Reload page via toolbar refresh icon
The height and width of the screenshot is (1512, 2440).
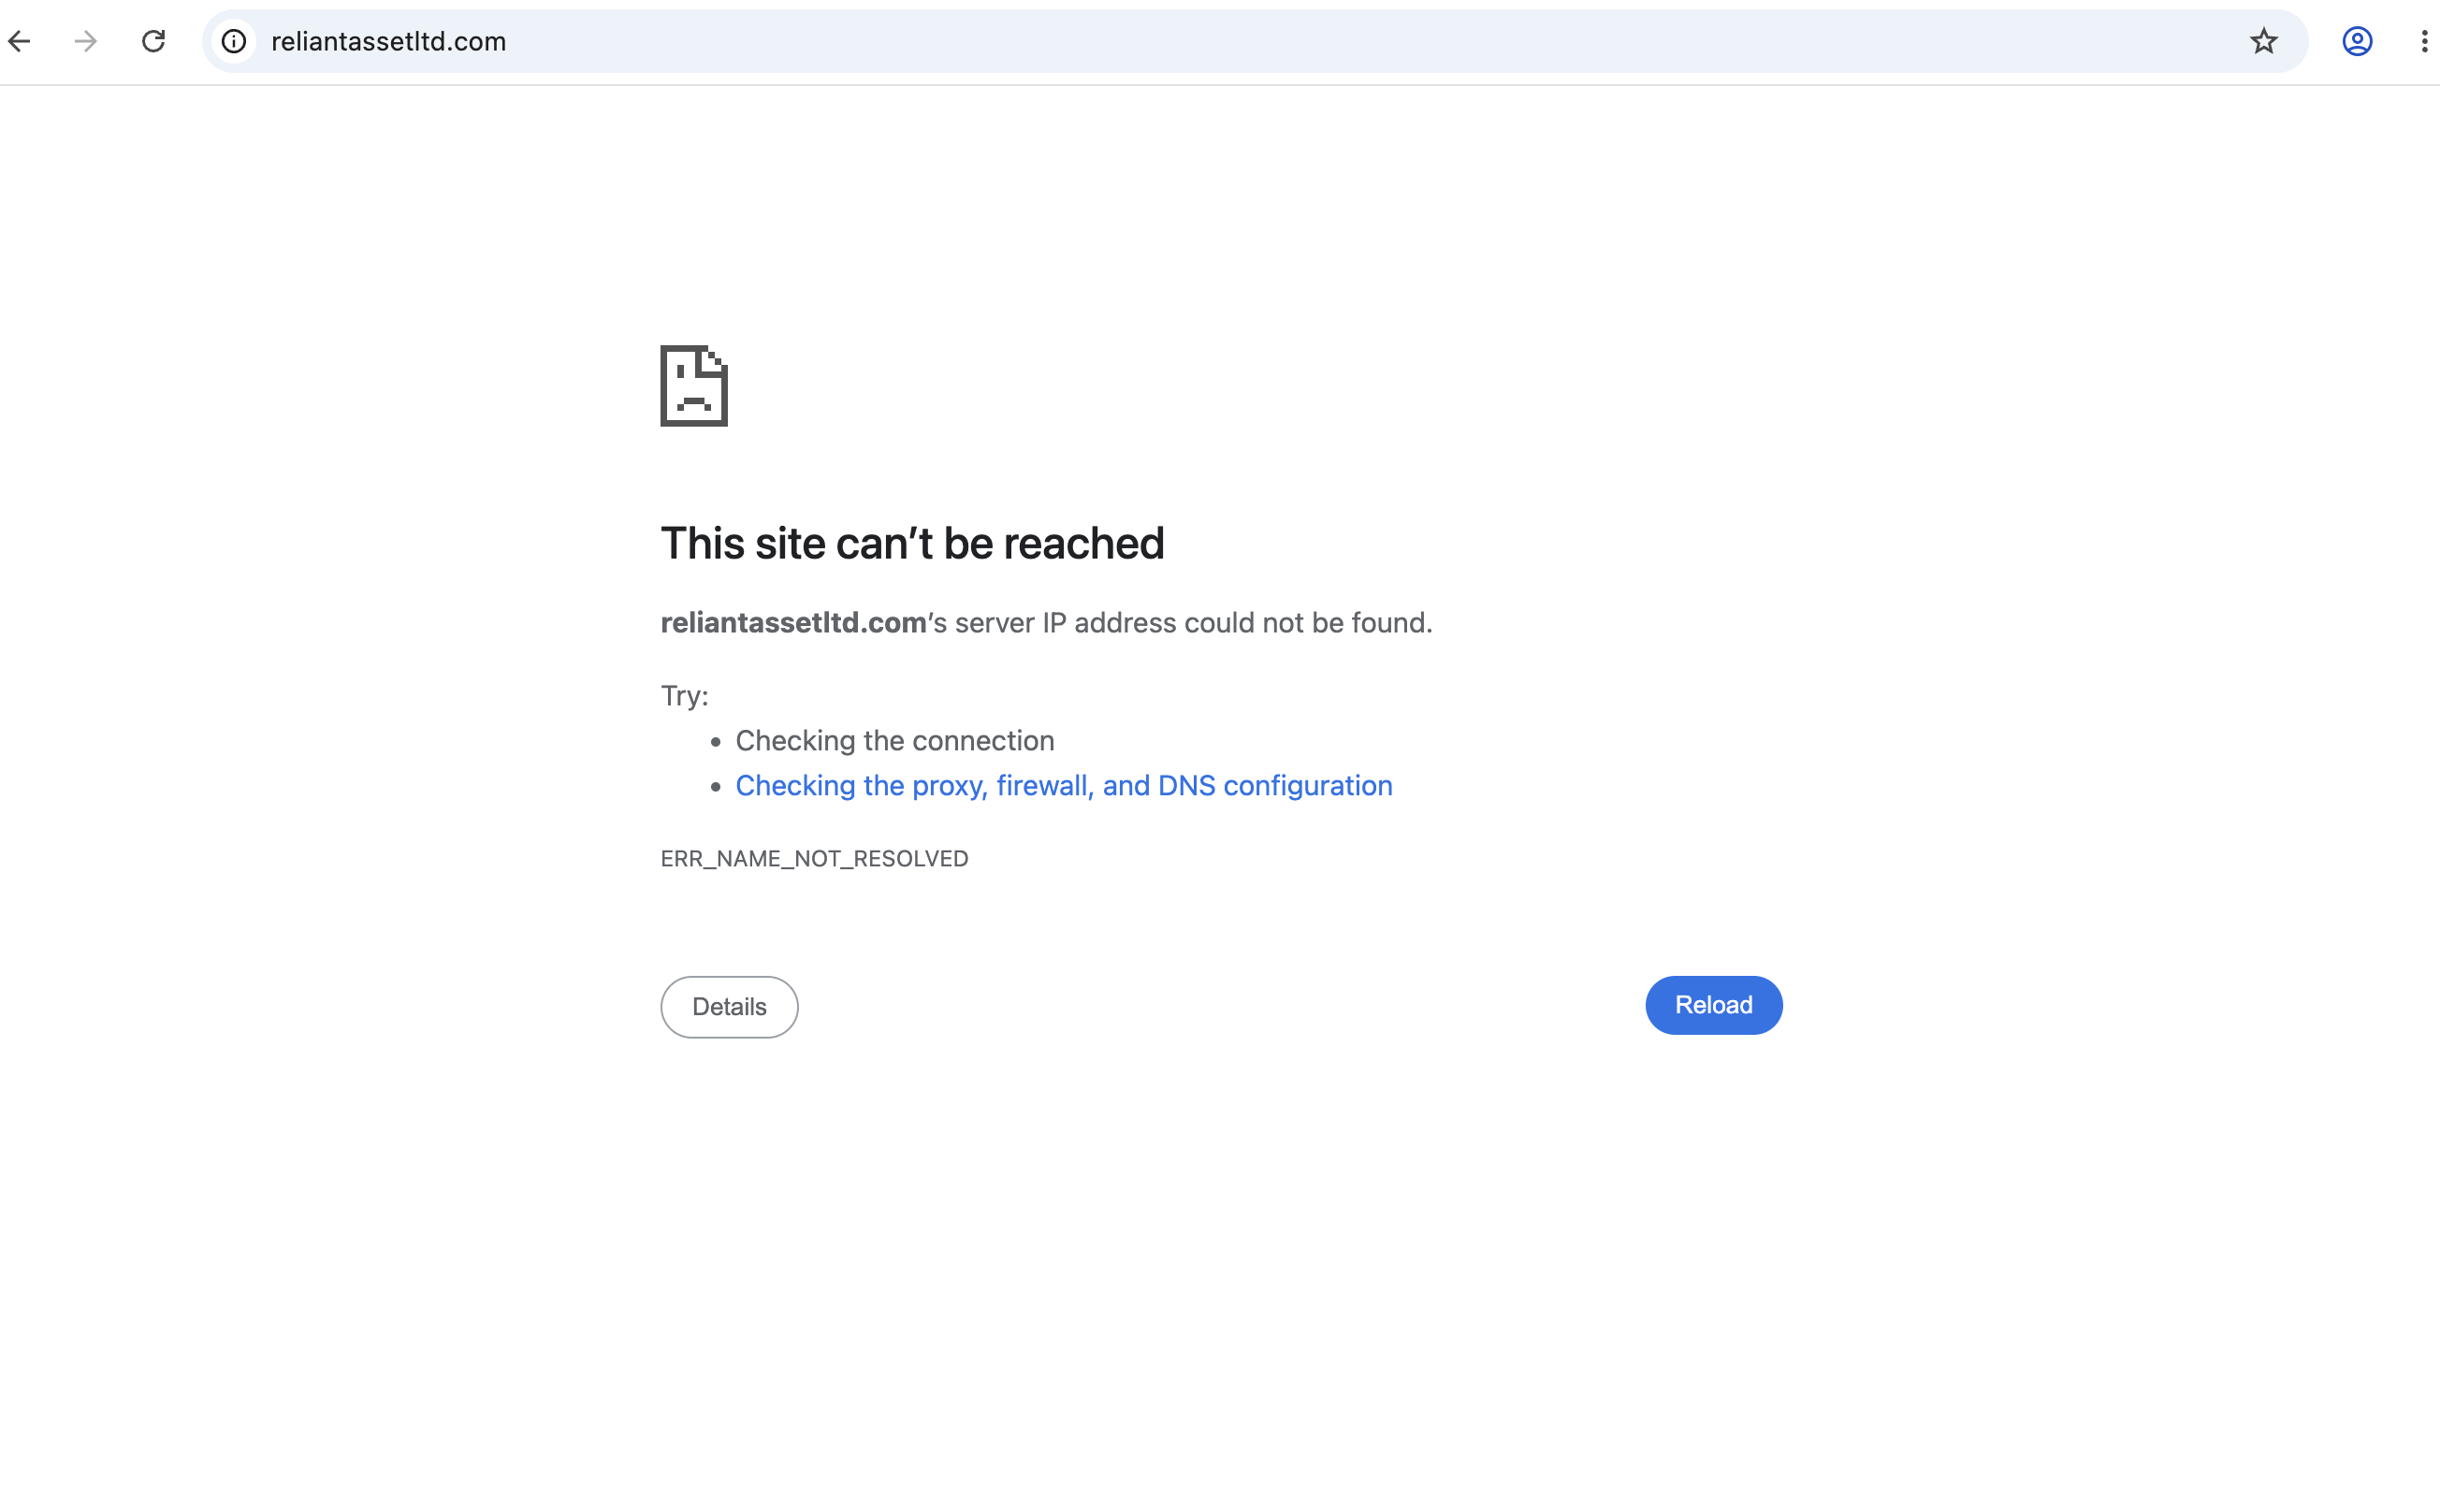pos(153,41)
